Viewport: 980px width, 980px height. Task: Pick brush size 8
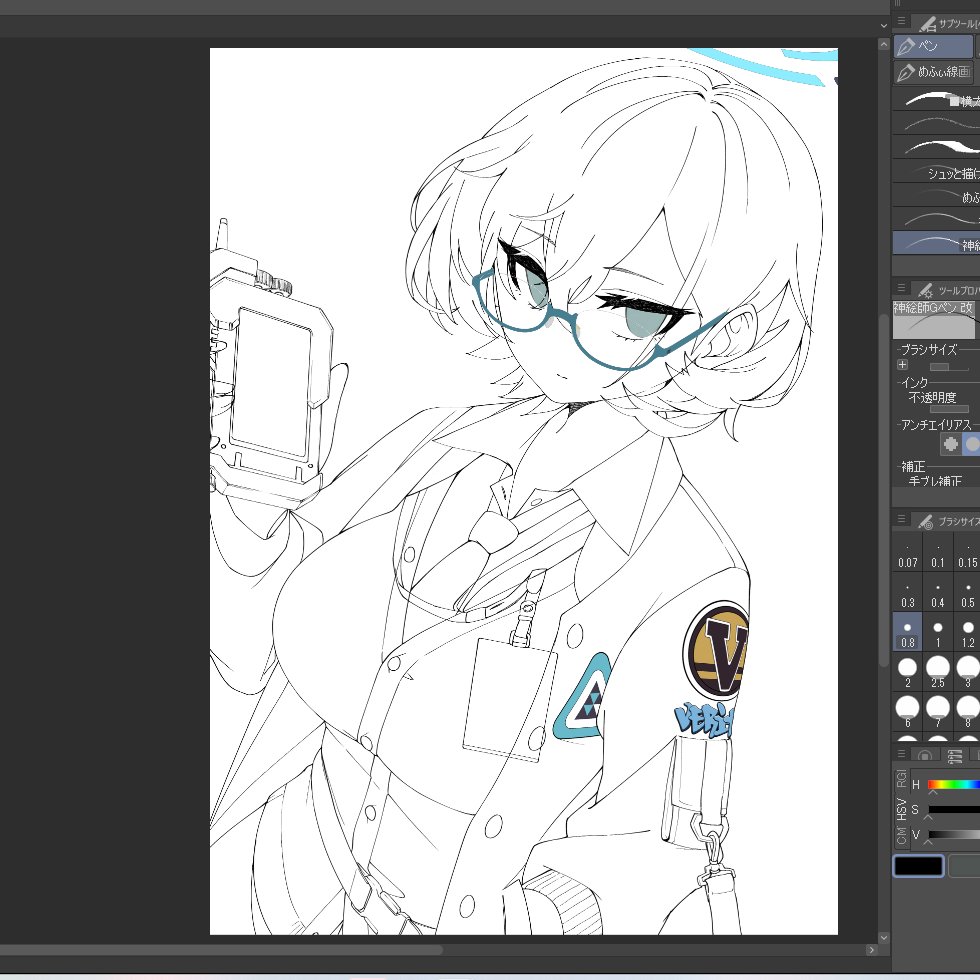click(968, 712)
